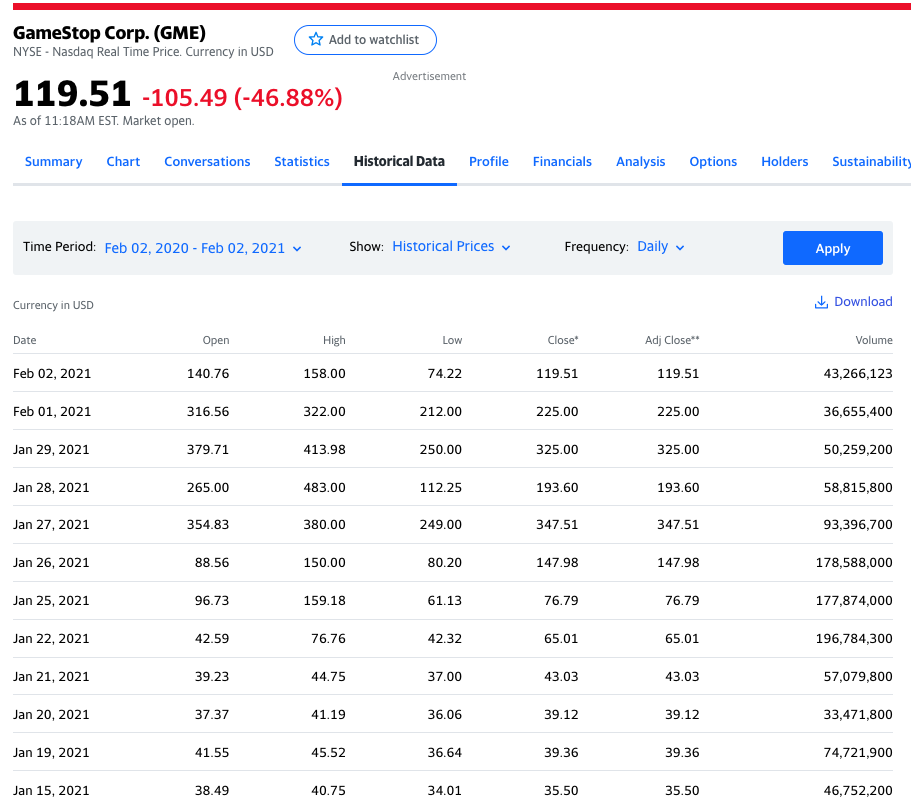Viewport: 911px width, 806px height.
Task: Open the Options tab
Action: pos(713,162)
